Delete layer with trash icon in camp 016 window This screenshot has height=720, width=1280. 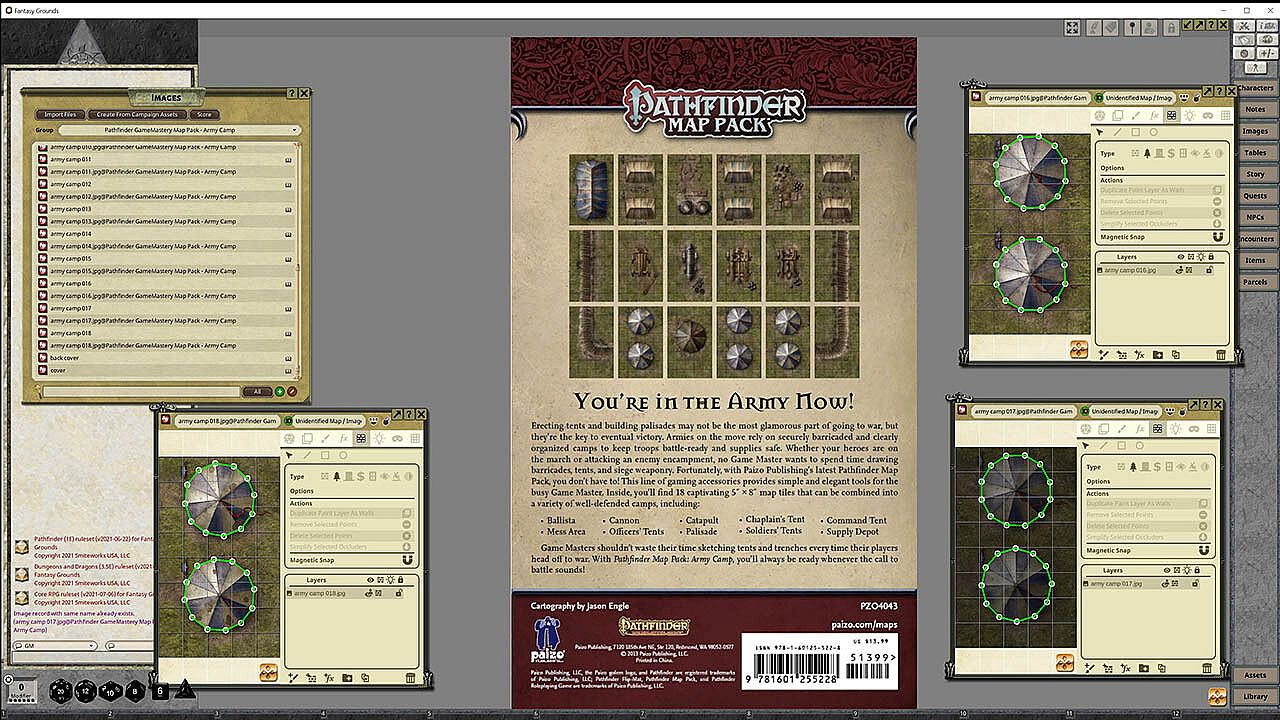pyautogui.click(x=1221, y=354)
